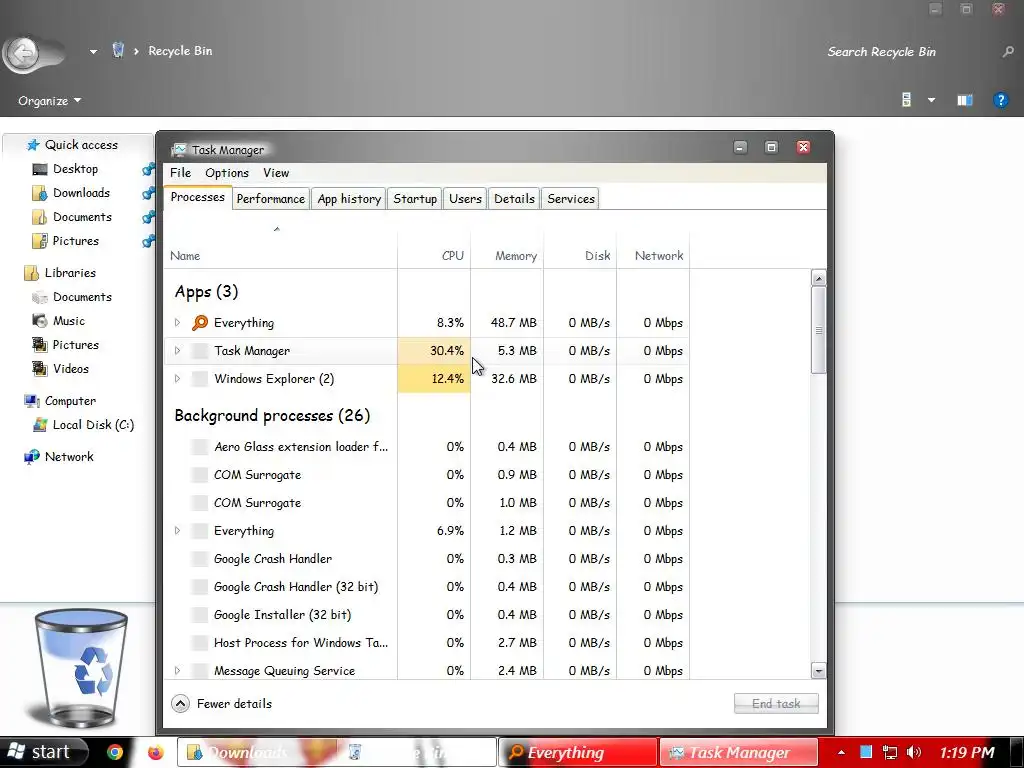Open the Help button in Recycle Bin window
This screenshot has width=1024, height=768.
1000,100
